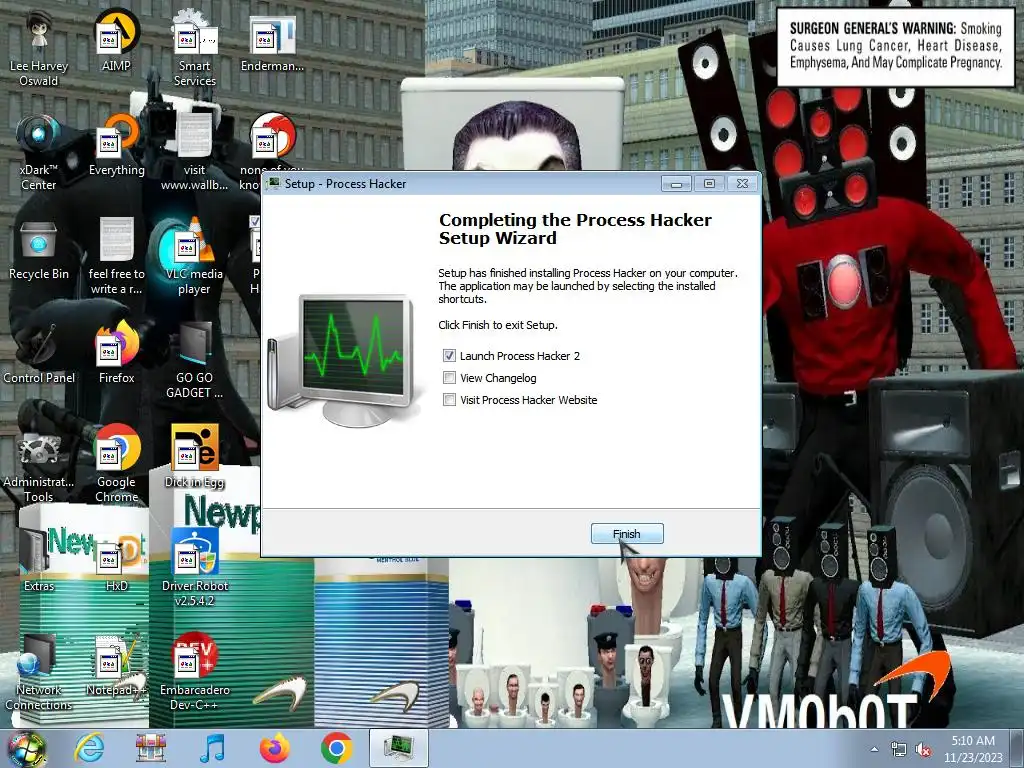Select the Smart Services desktop icon
Screen dimensions: 1024x768
coord(194,49)
